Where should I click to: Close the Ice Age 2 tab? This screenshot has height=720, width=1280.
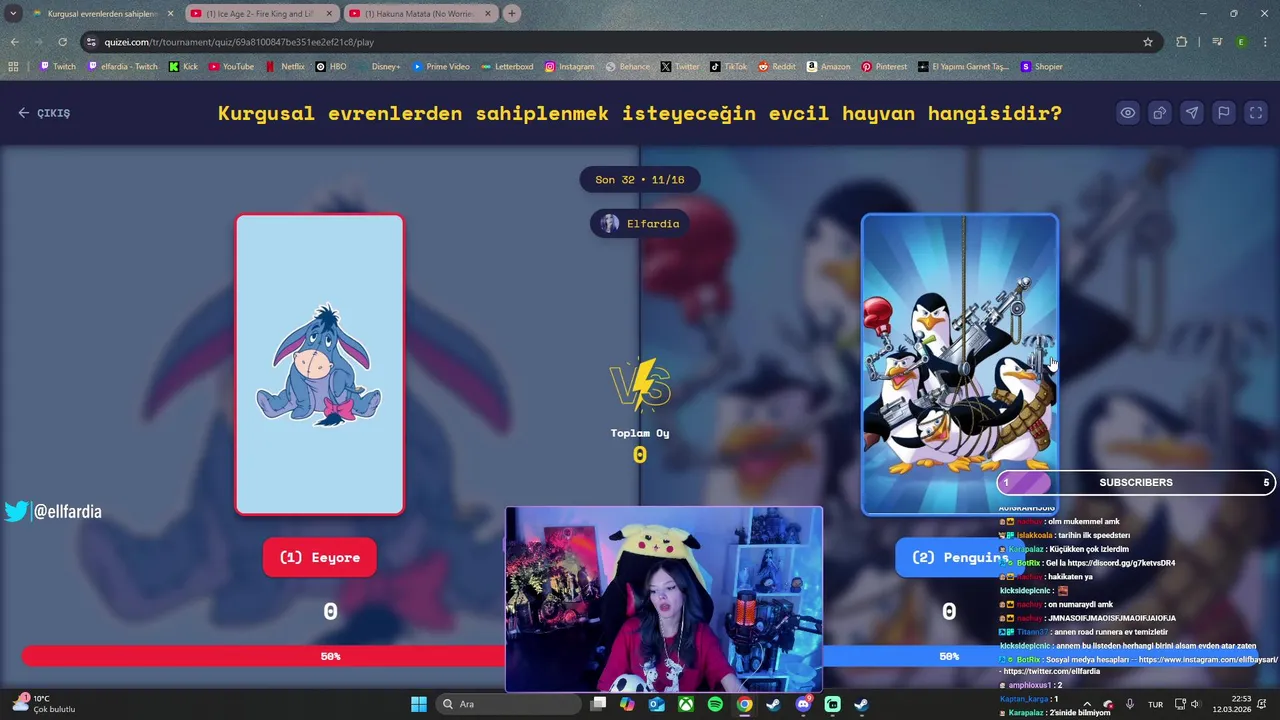[329, 14]
